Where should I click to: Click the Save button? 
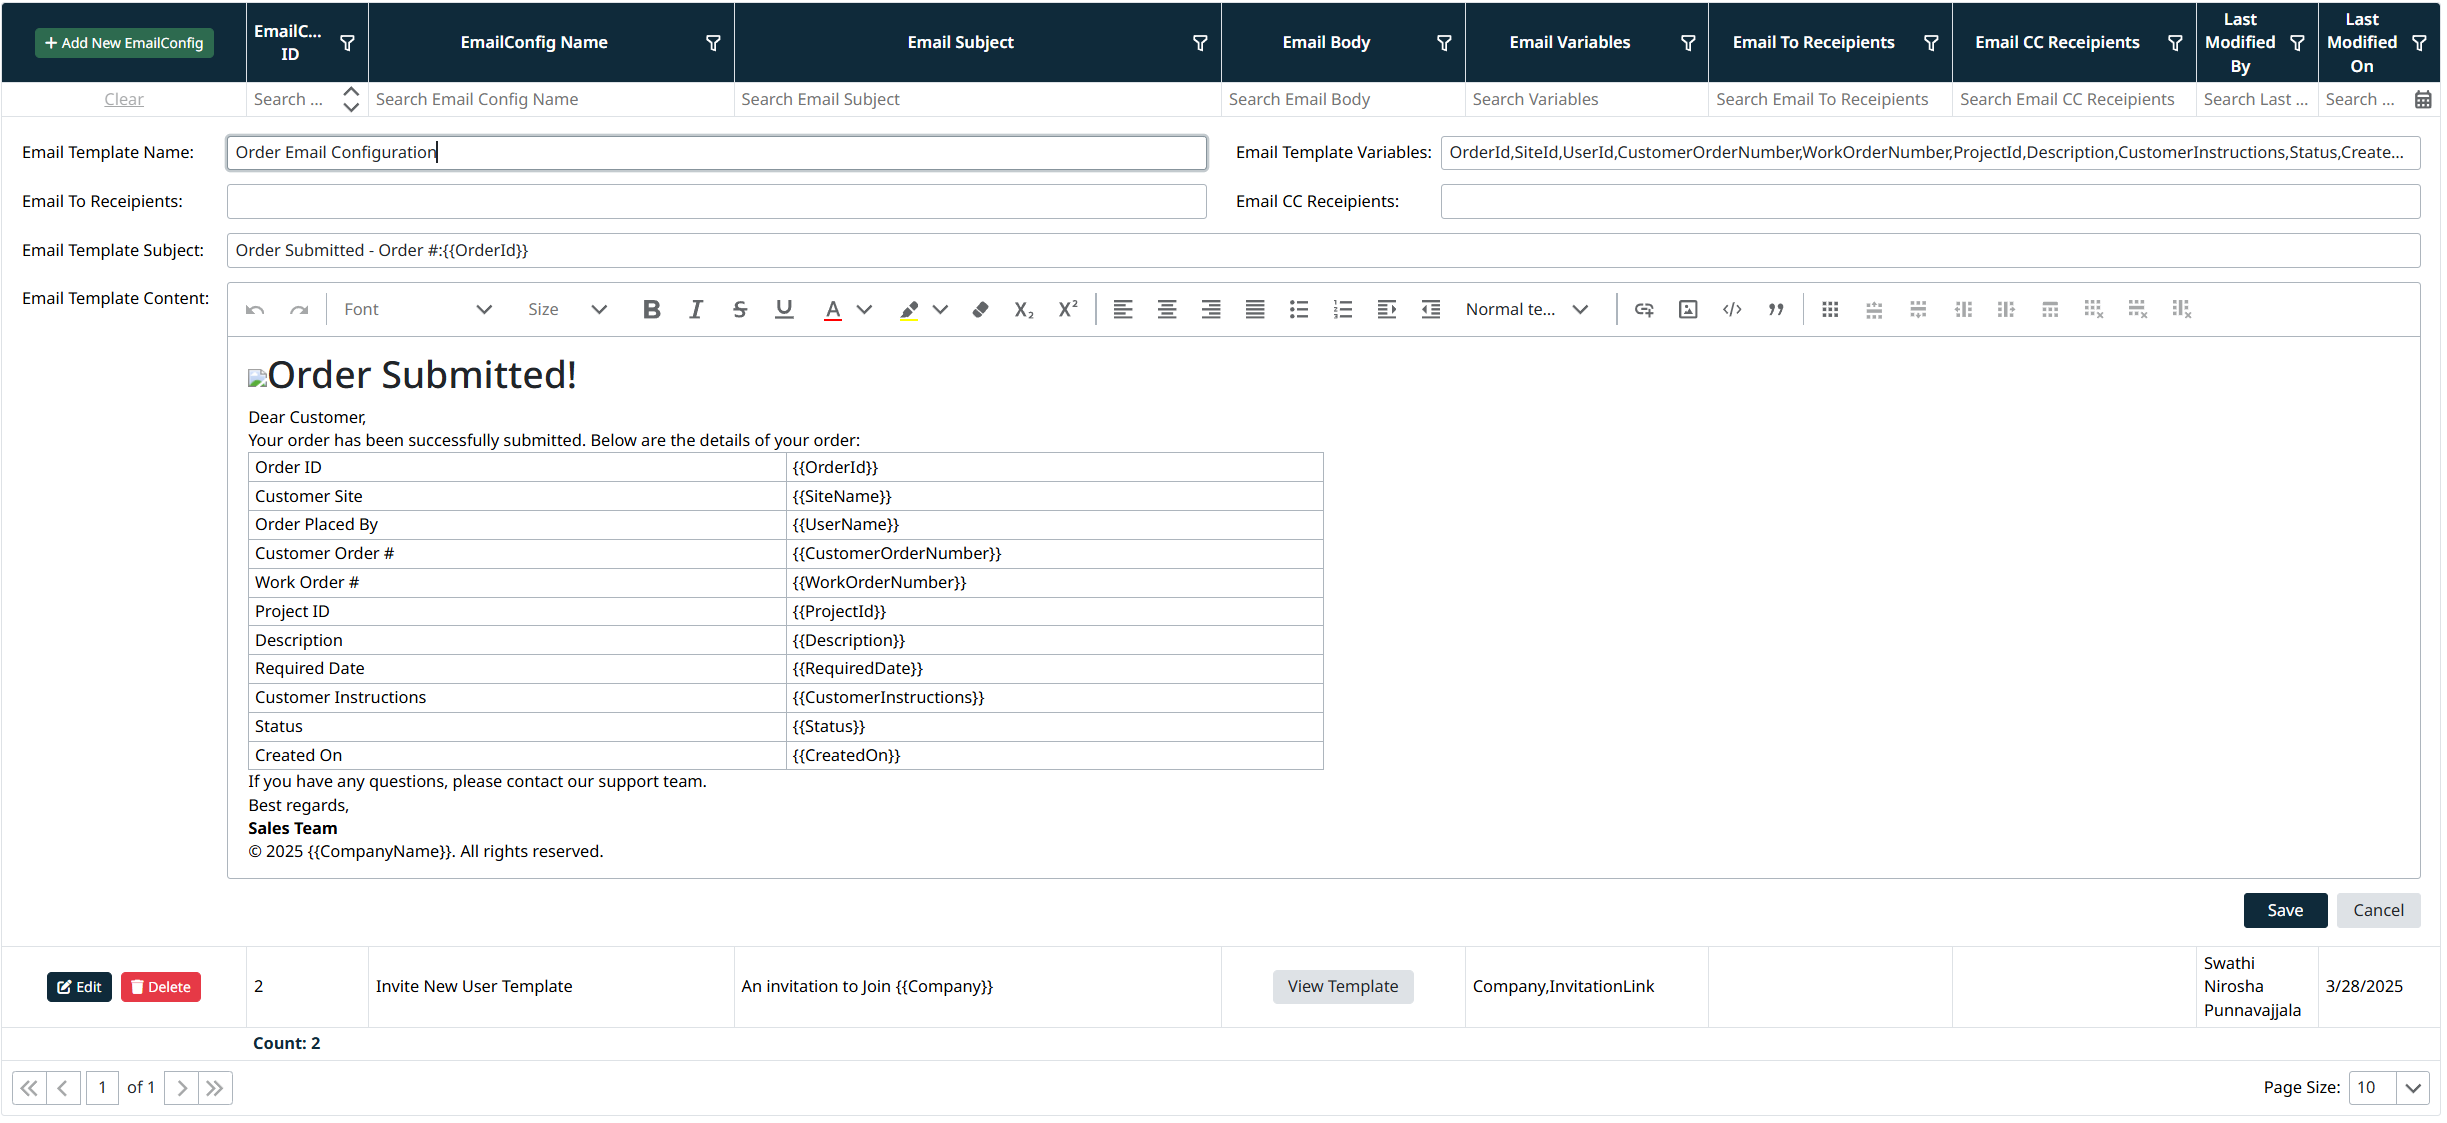tap(2285, 910)
